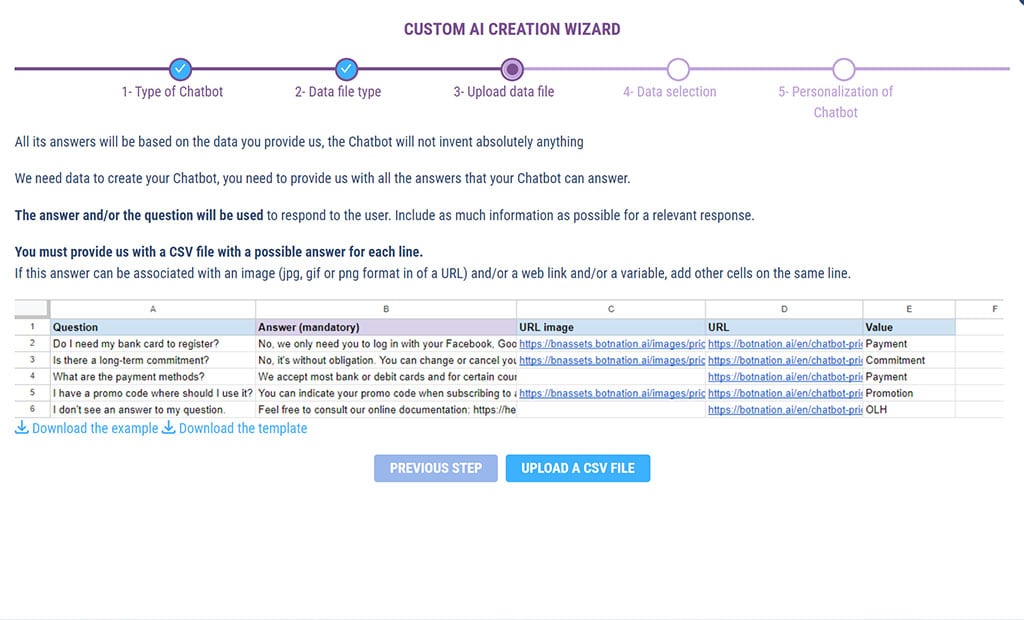Go to the 'Type of Chatbot' step label
This screenshot has height=620, width=1024.
click(x=172, y=92)
